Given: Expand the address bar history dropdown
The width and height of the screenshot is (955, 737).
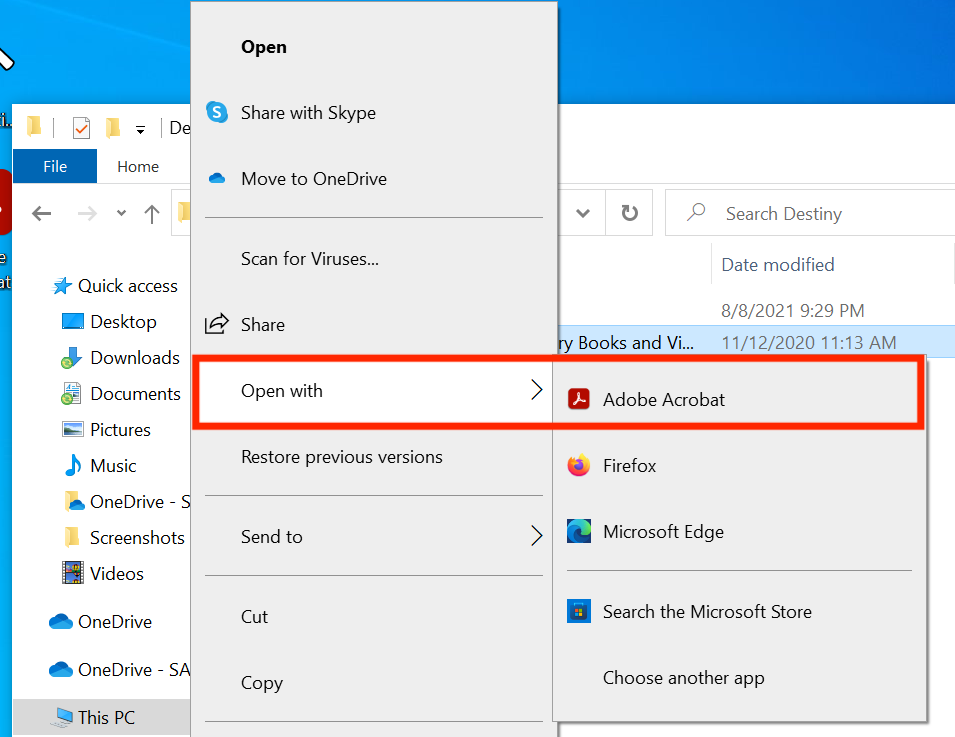Looking at the screenshot, I should 583,213.
